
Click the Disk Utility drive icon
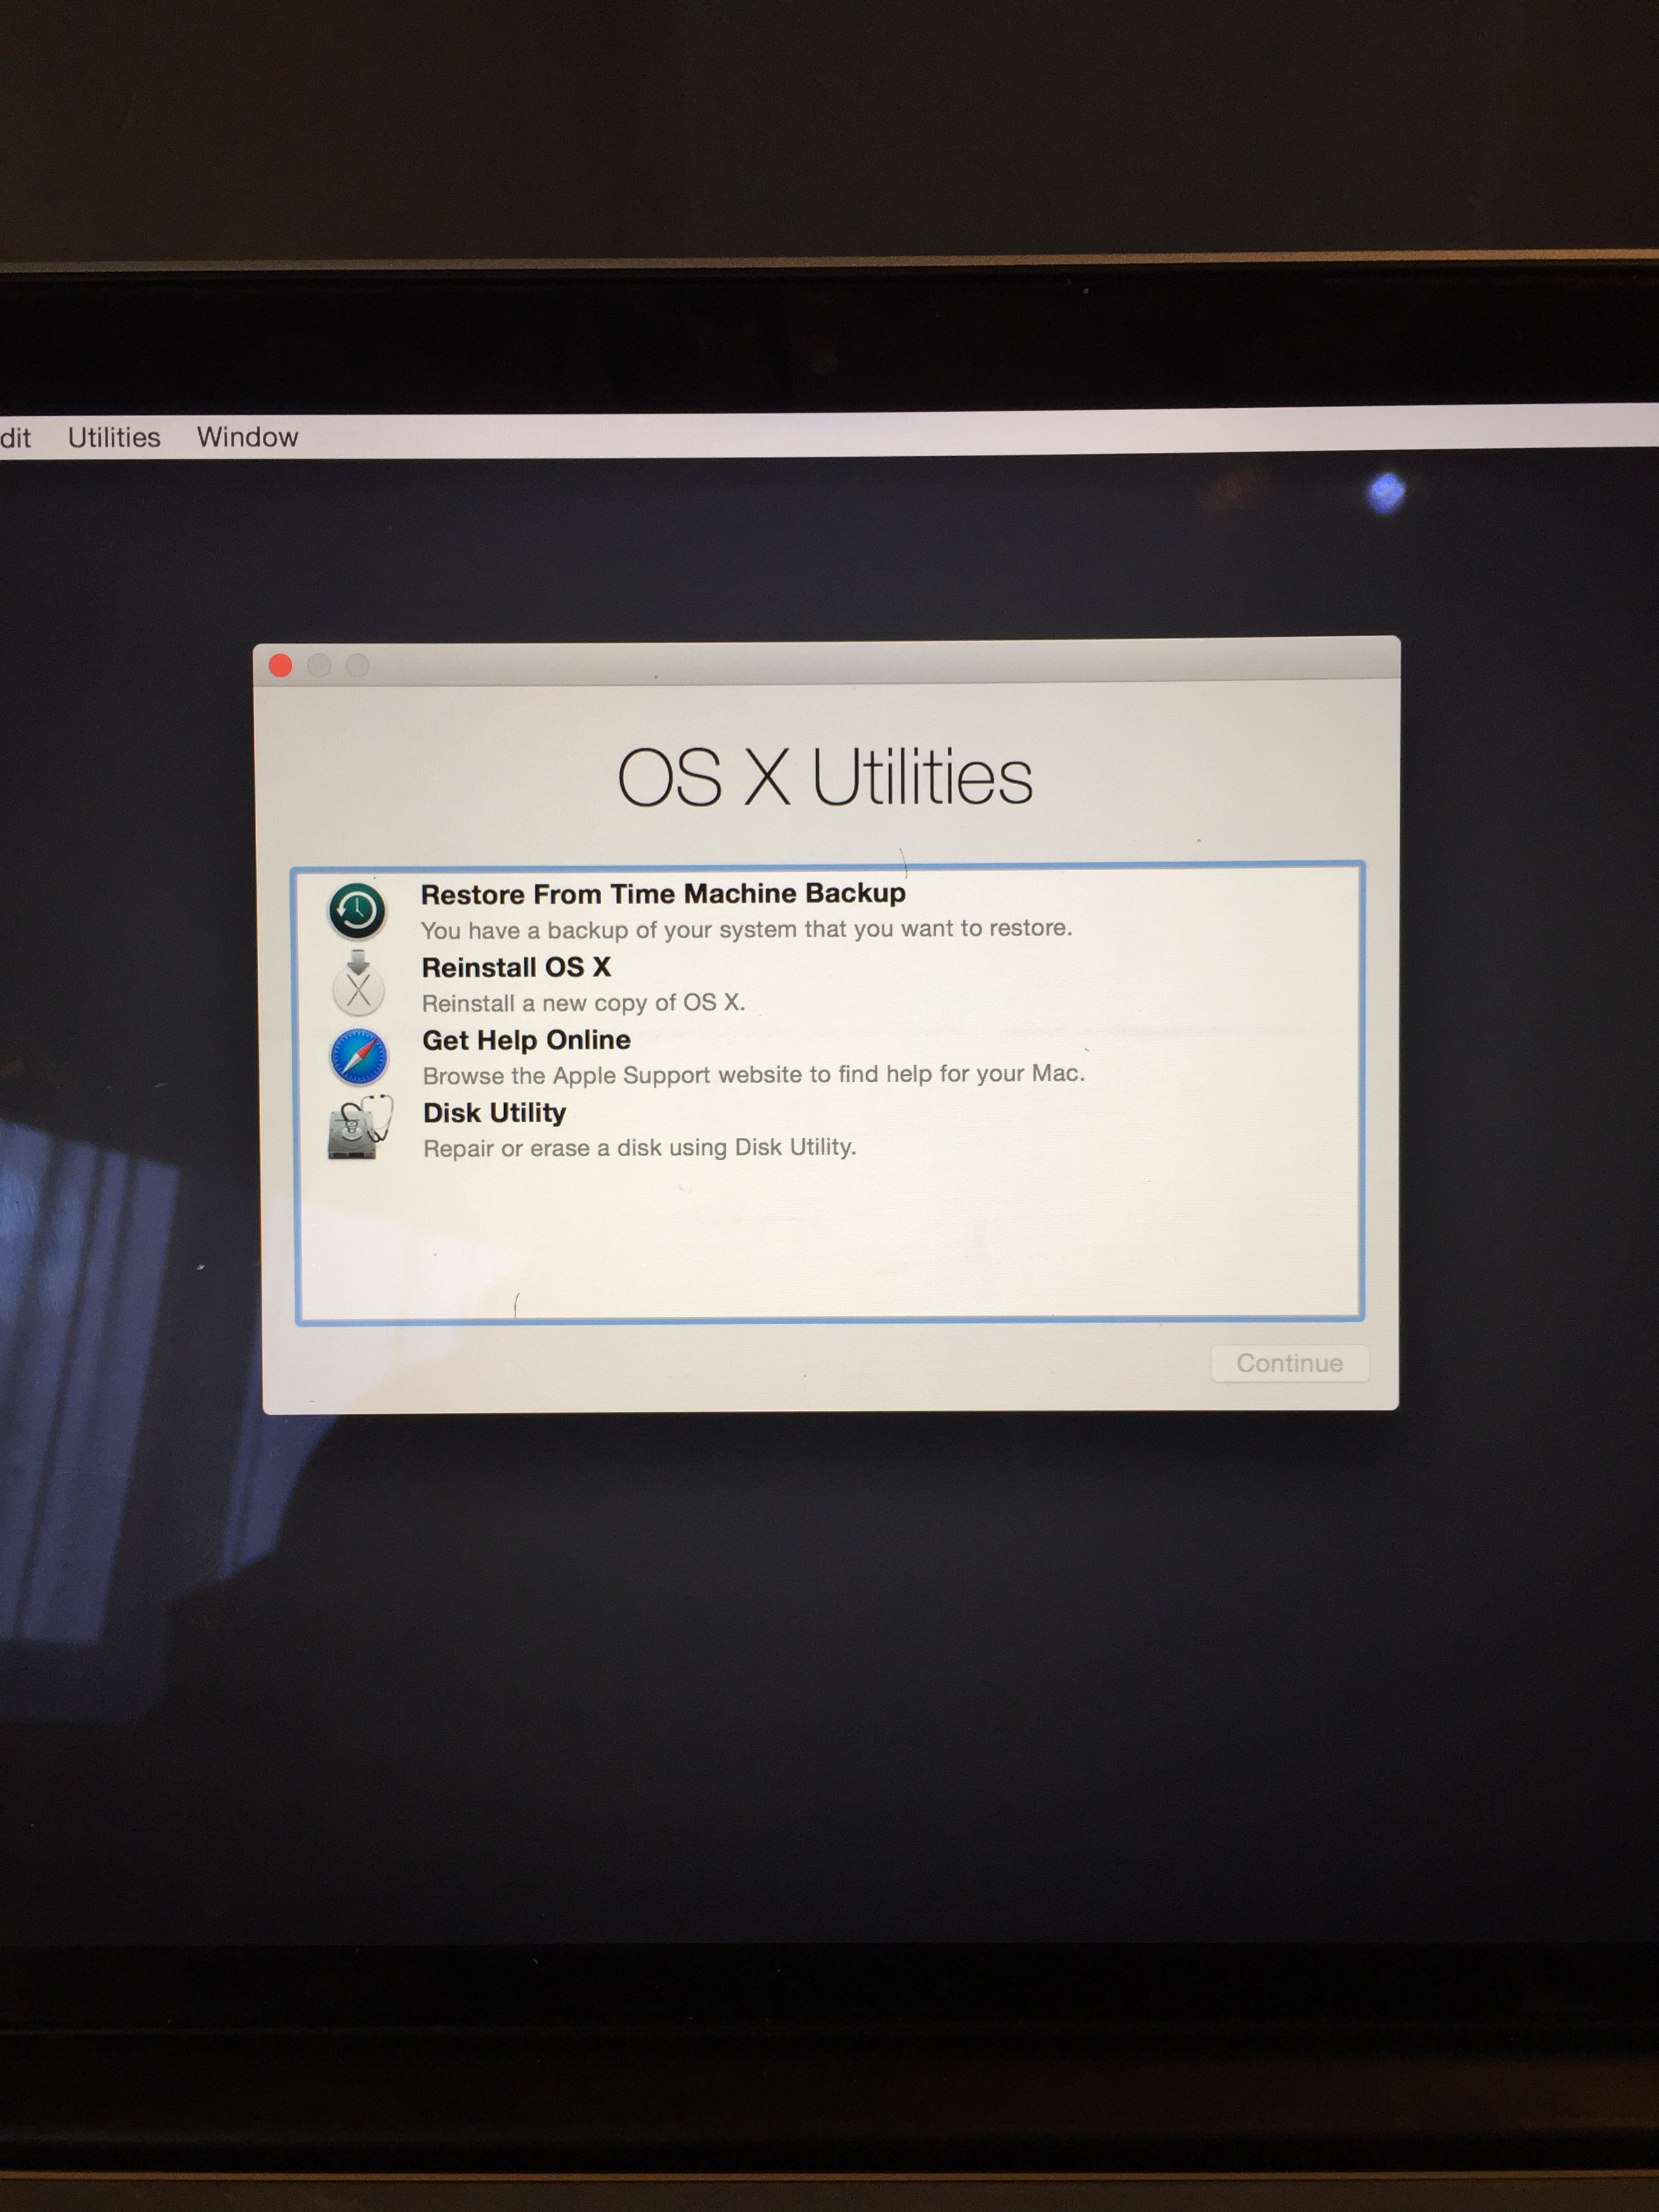point(360,1128)
